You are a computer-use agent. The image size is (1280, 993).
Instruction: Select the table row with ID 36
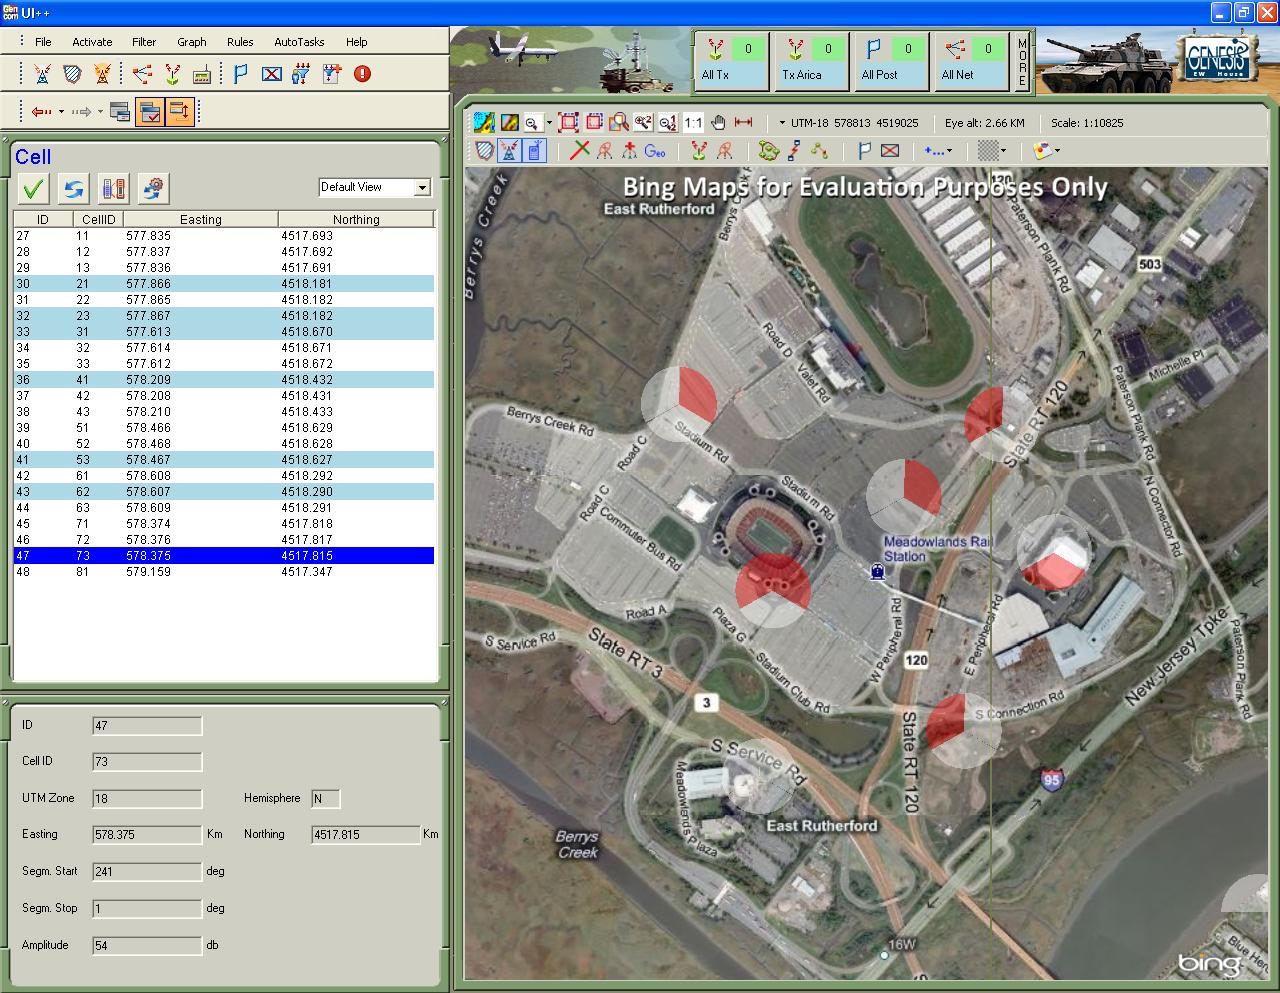tap(224, 380)
